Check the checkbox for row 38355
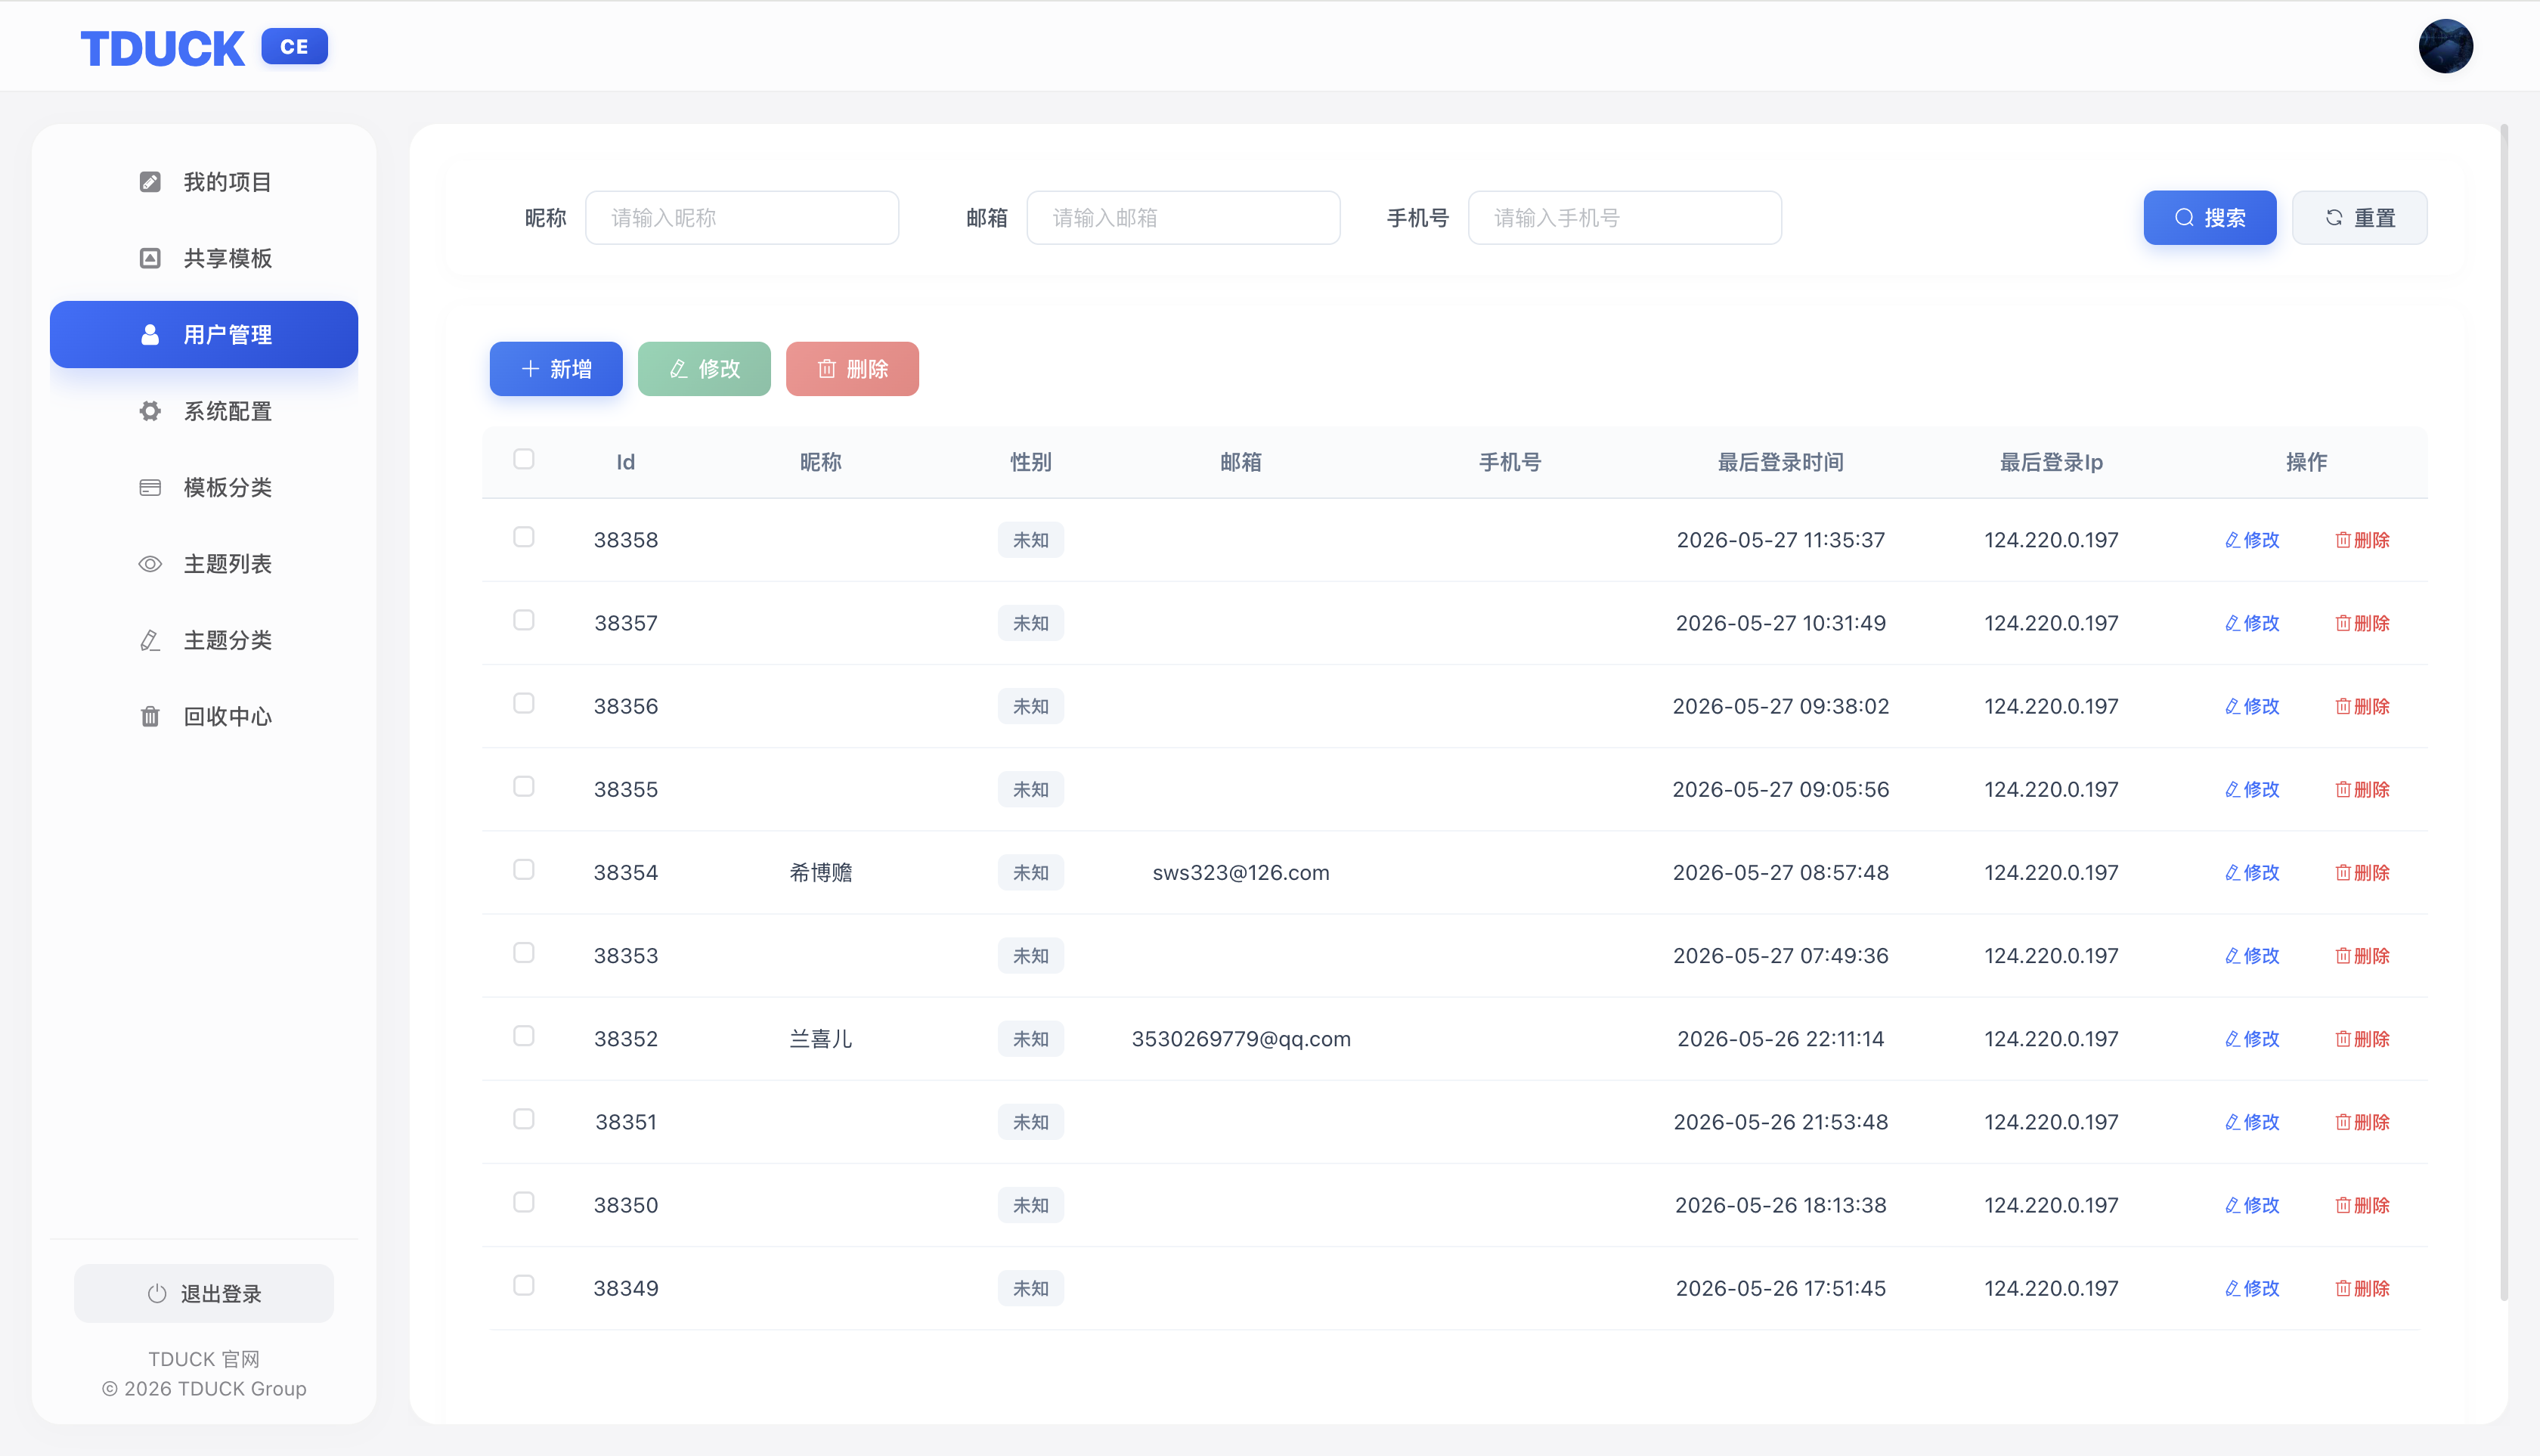Viewport: 2540px width, 1456px height. [x=524, y=787]
